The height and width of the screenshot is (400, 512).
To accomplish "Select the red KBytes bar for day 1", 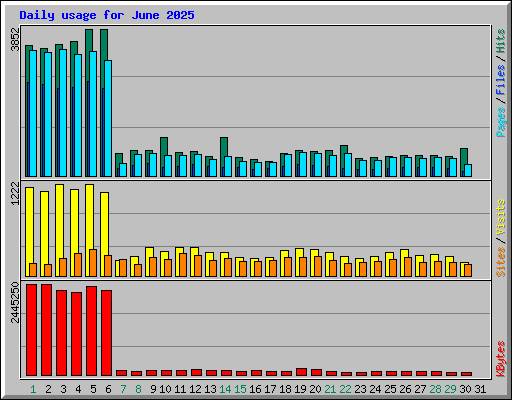I will click(31, 330).
